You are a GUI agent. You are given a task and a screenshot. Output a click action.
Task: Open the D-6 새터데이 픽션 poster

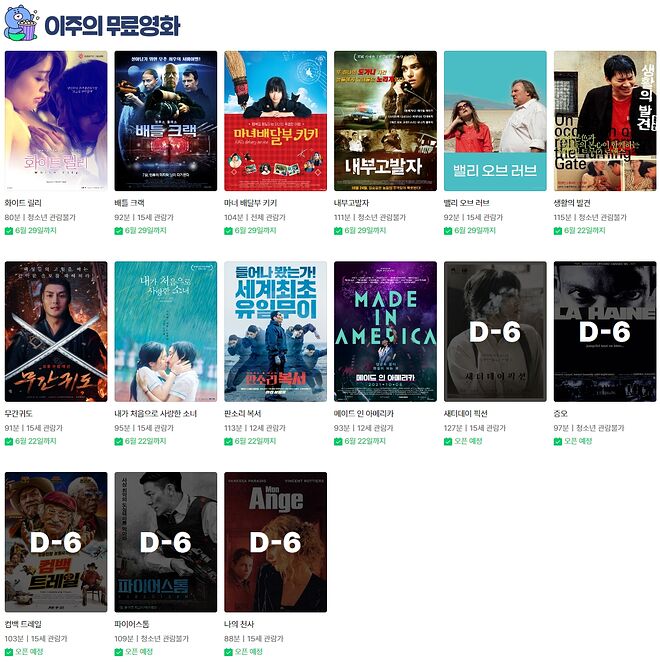(x=495, y=331)
